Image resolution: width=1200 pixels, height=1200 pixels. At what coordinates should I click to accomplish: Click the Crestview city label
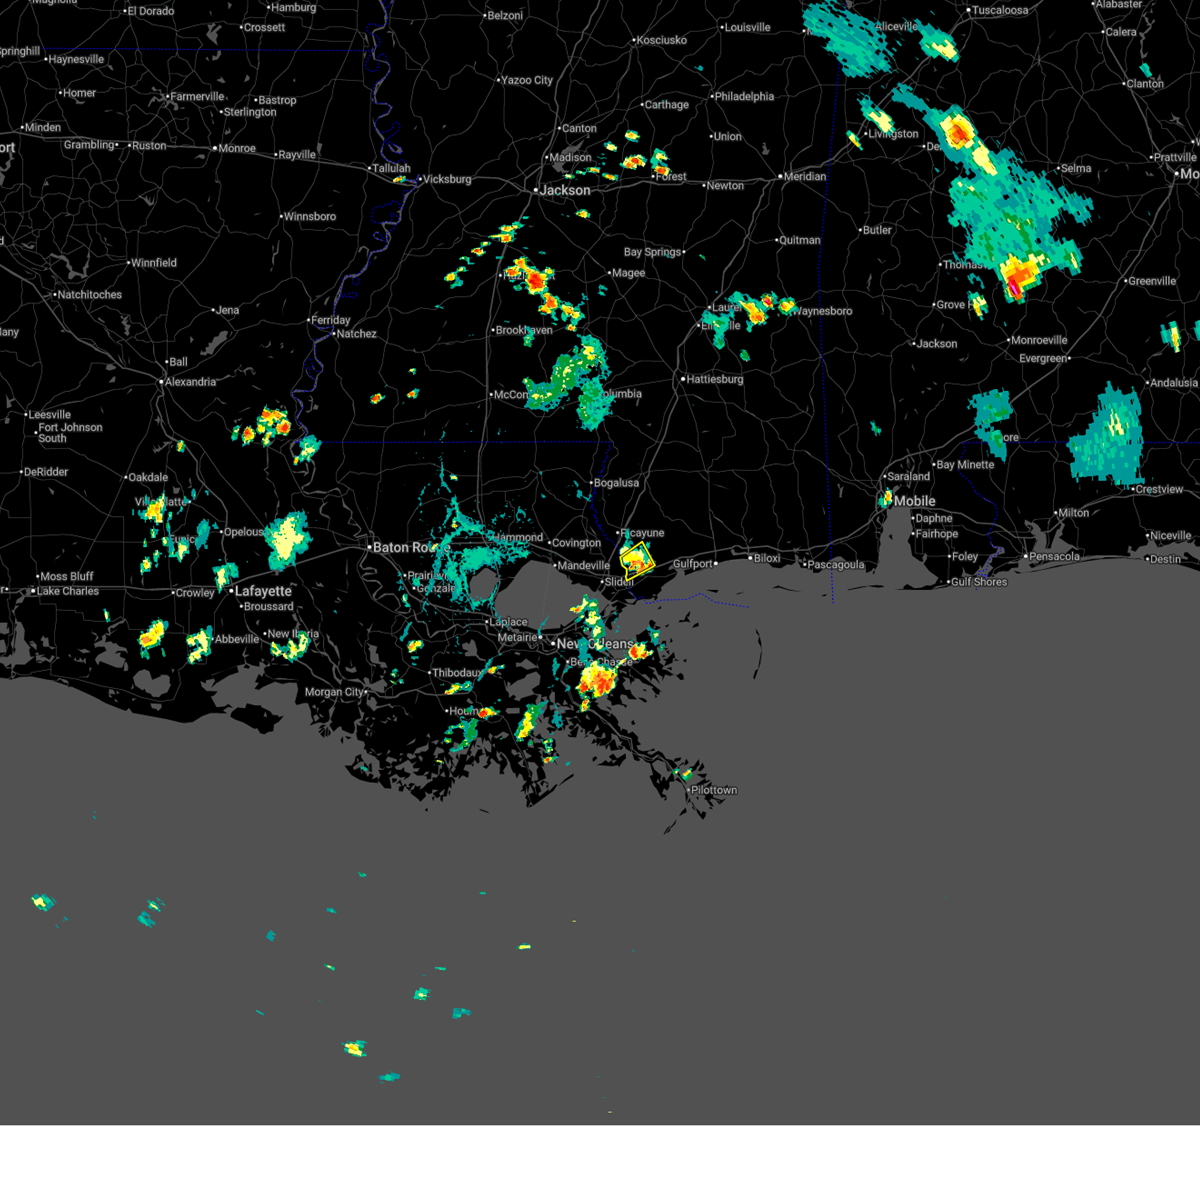[1160, 489]
